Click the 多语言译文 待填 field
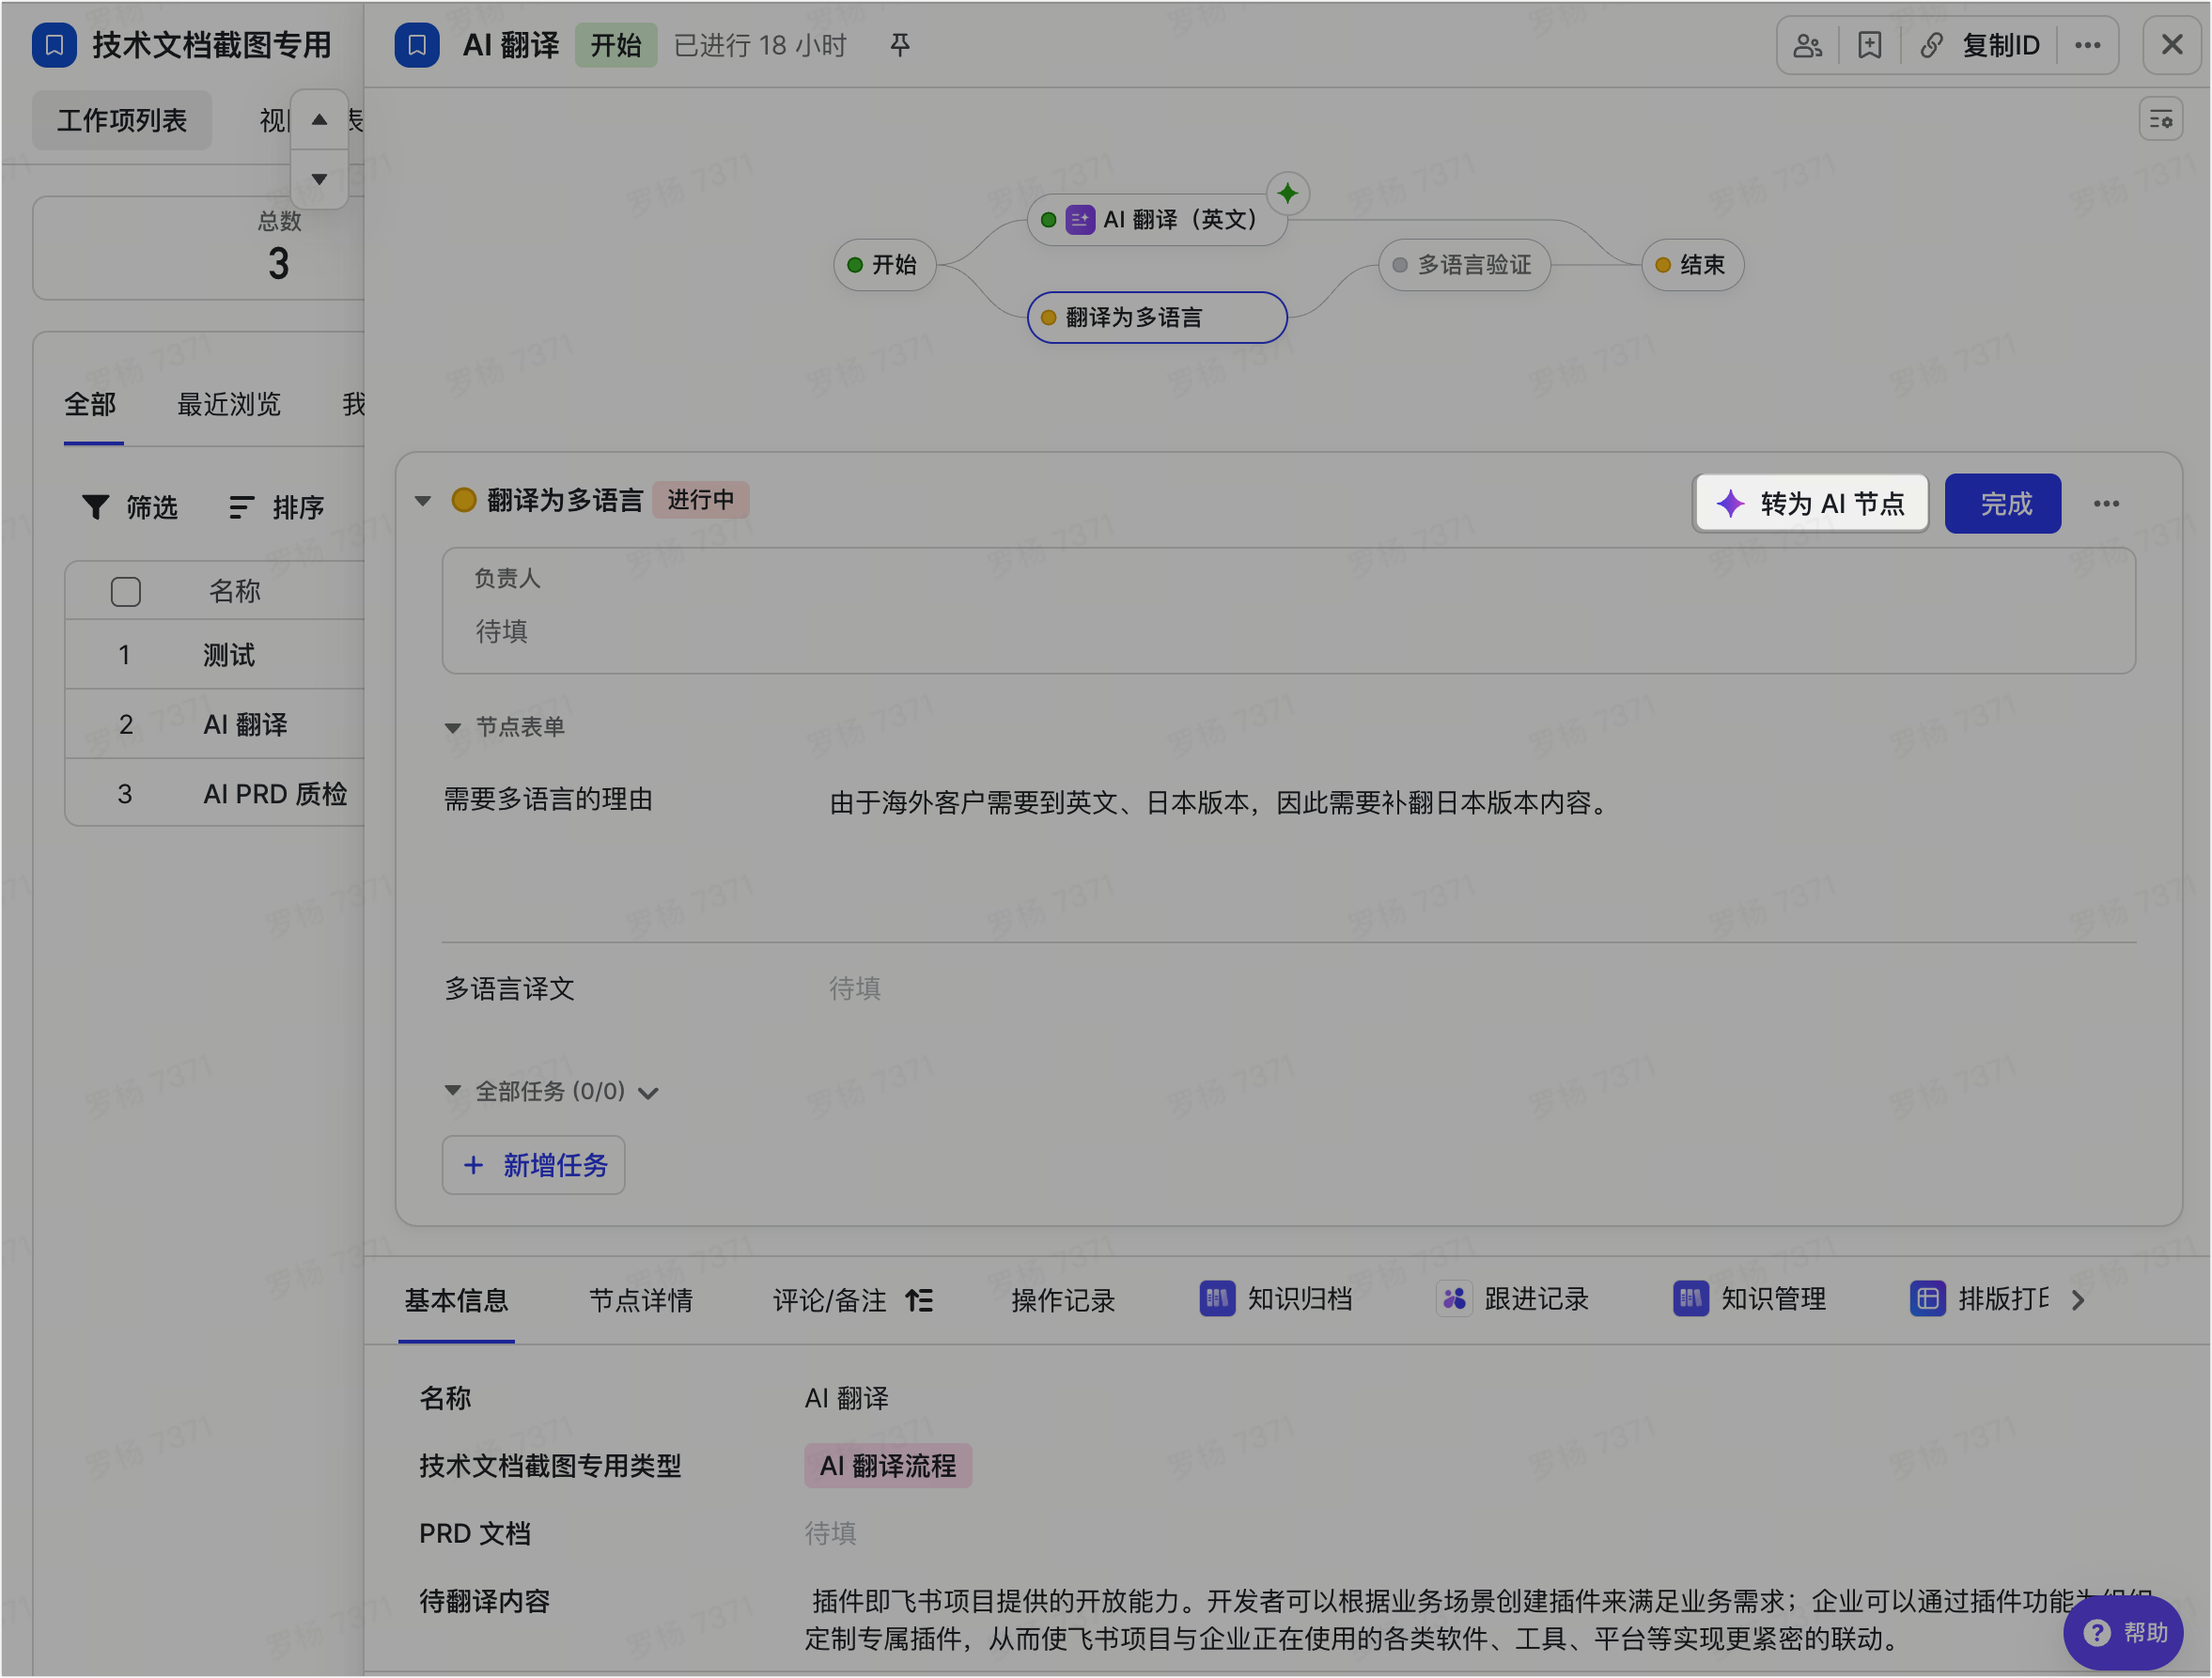The image size is (2212, 1678). (855, 989)
